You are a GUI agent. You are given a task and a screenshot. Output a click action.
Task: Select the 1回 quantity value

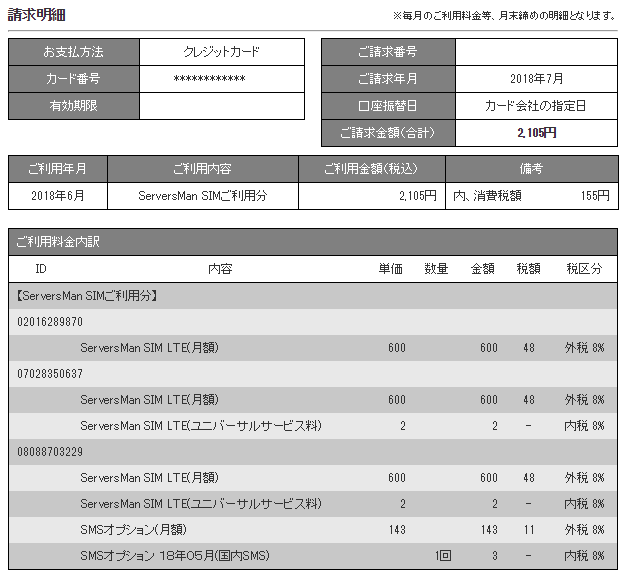[x=443, y=556]
